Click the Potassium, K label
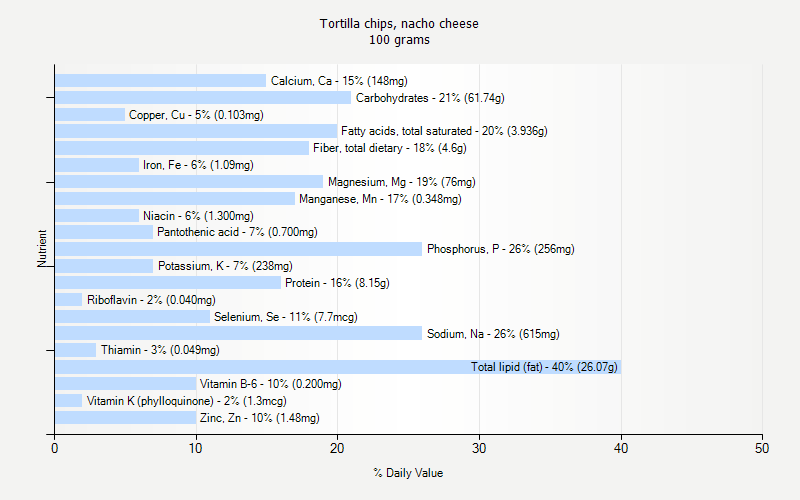800x500 pixels. (225, 266)
